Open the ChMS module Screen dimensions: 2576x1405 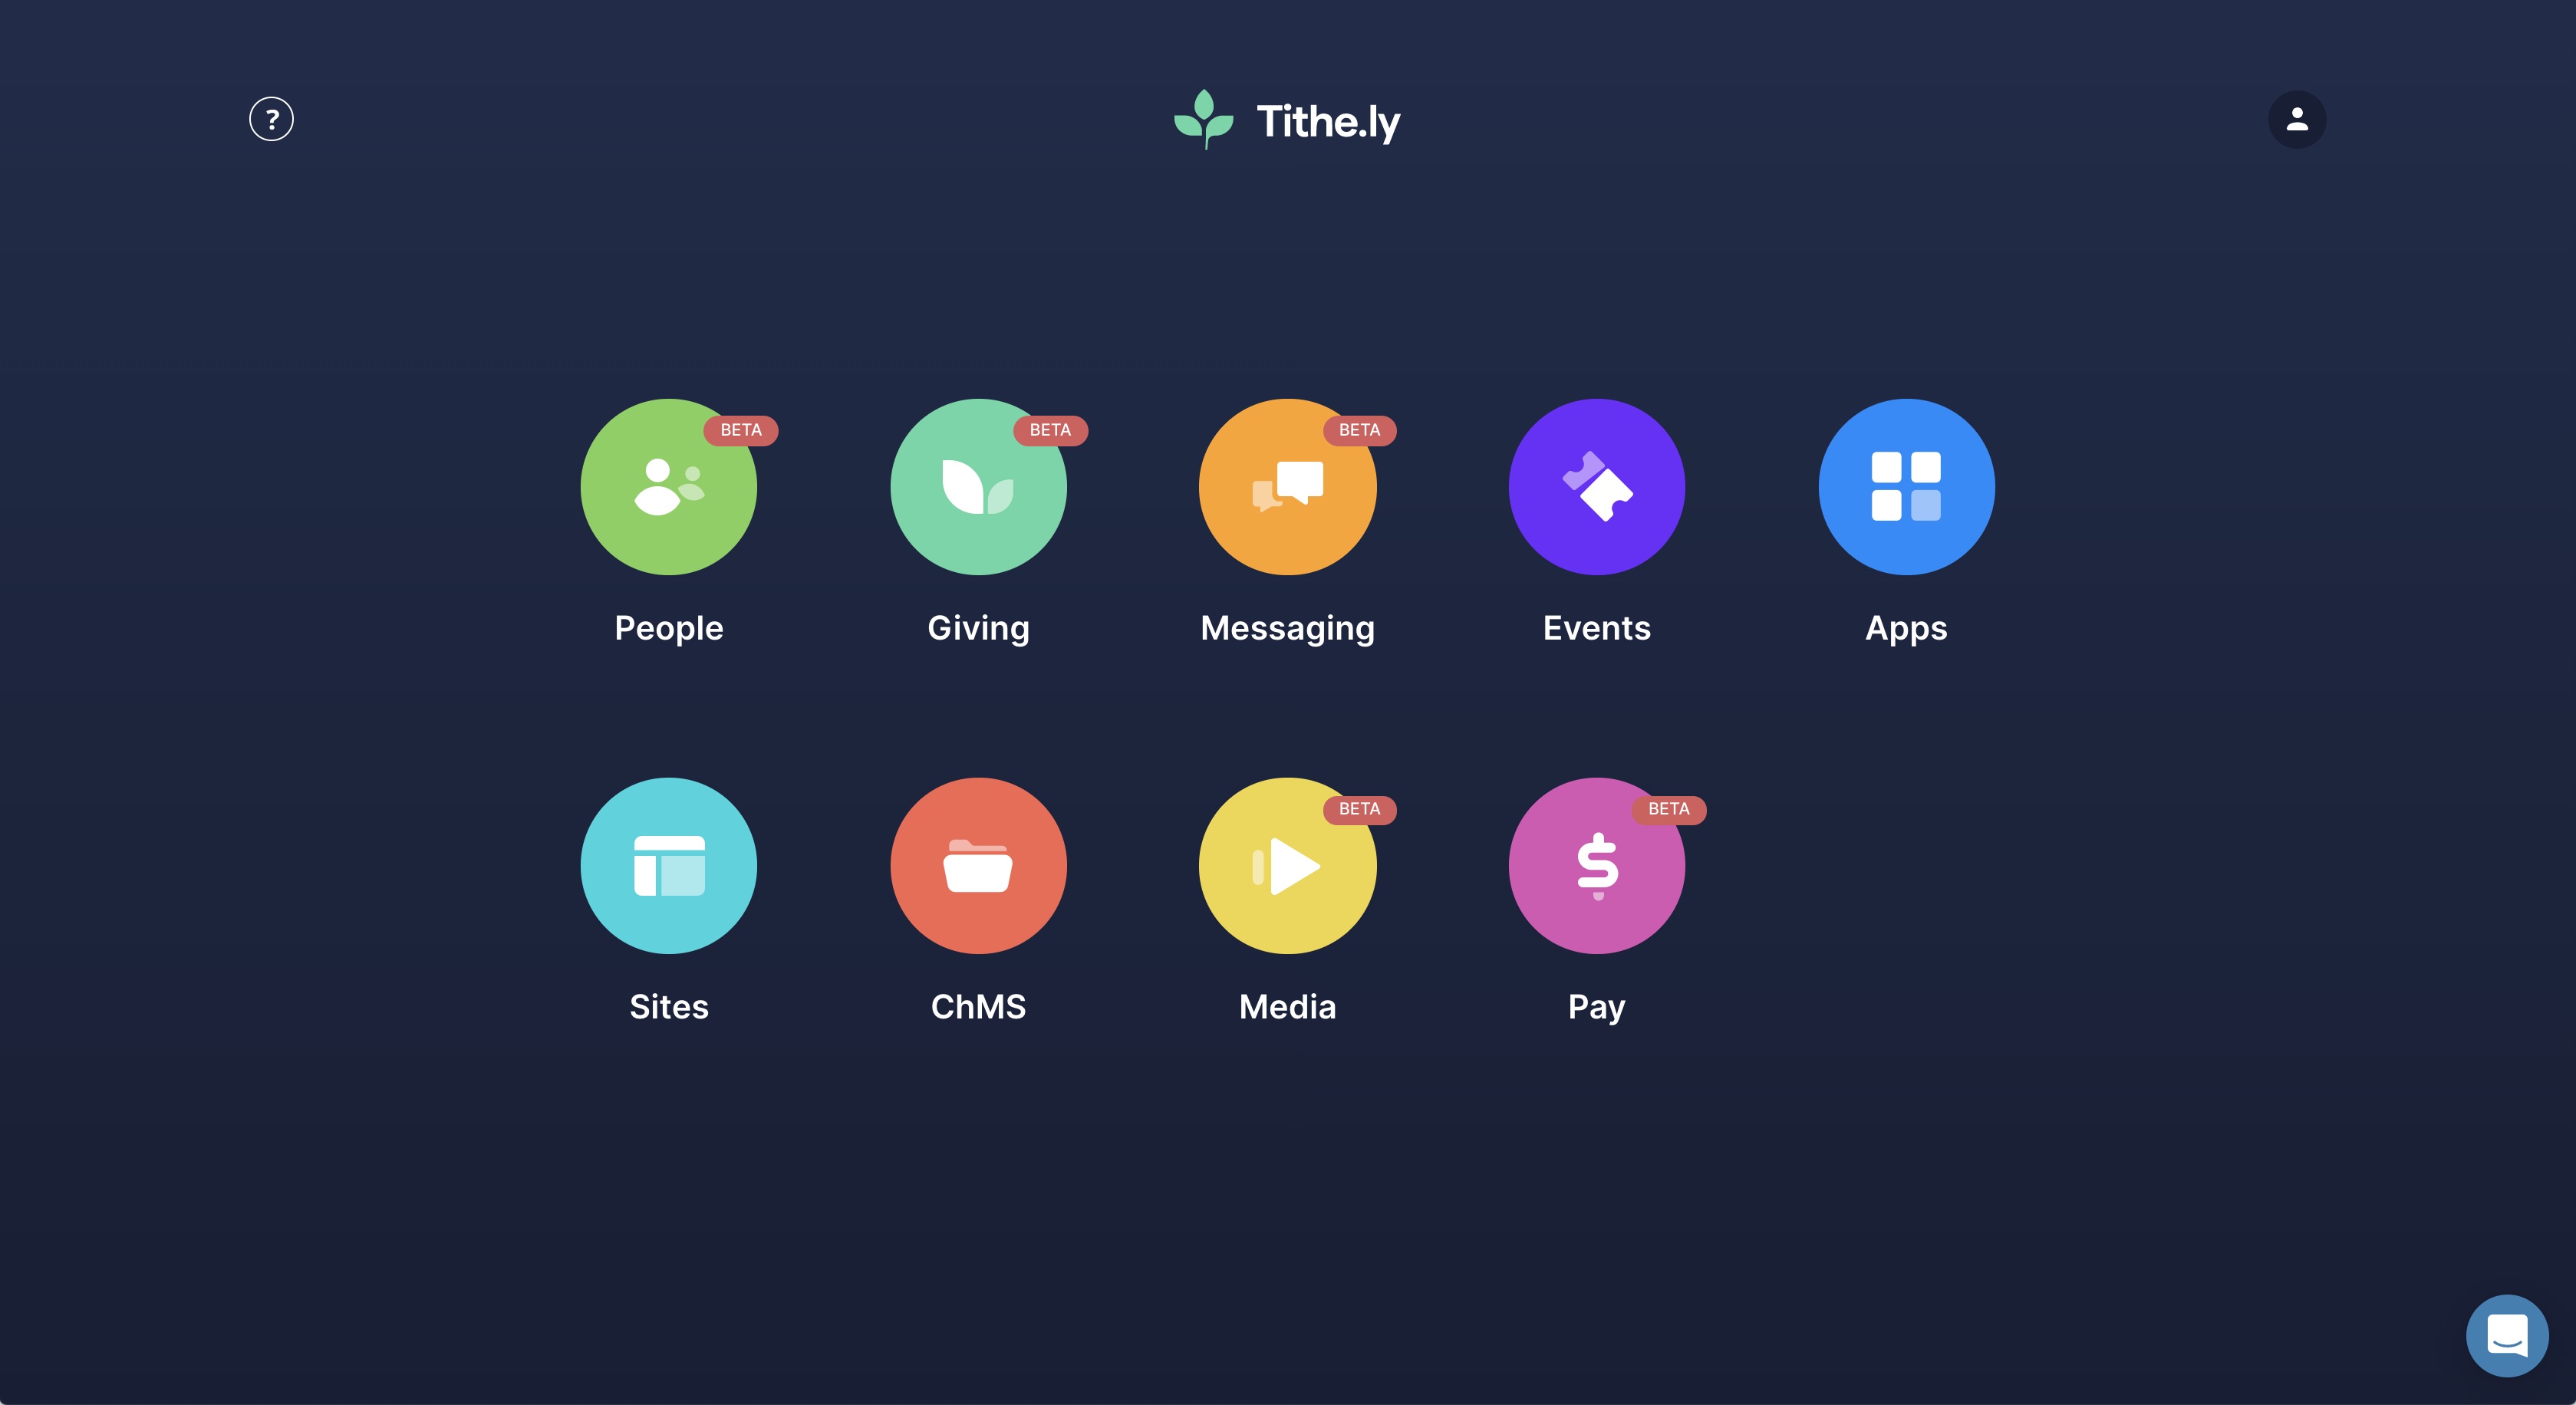[977, 865]
